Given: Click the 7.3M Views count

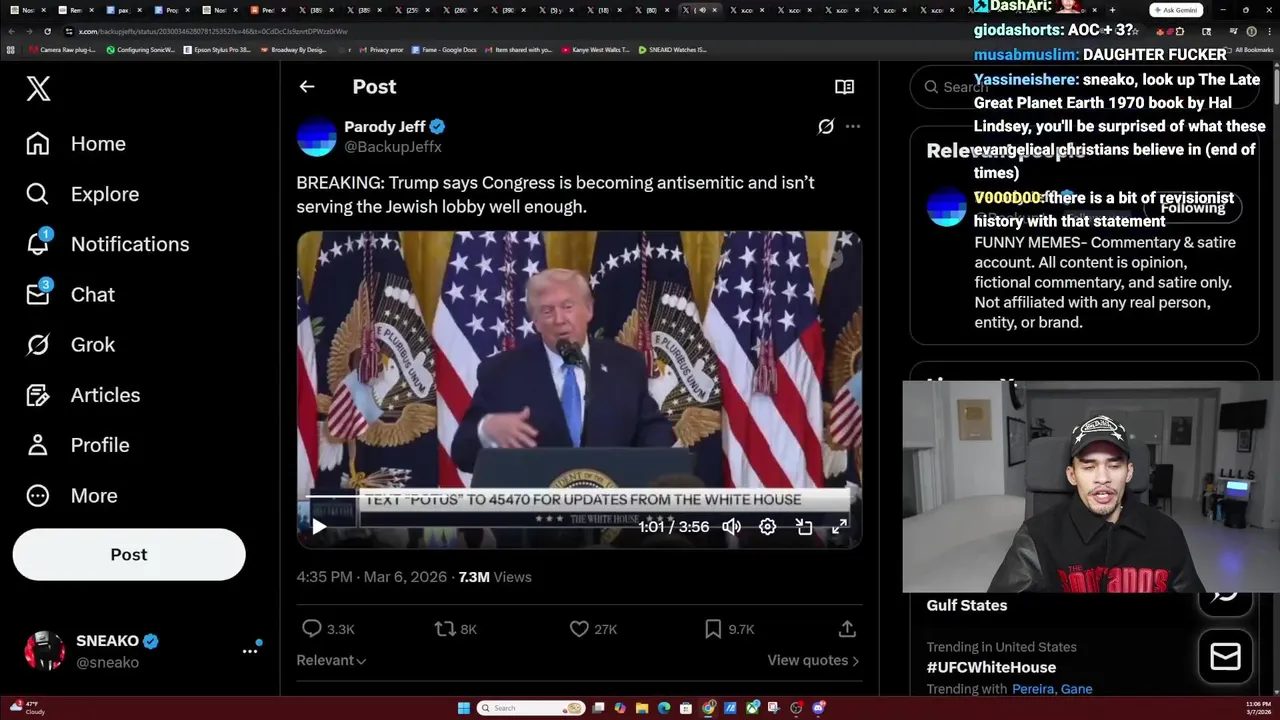Looking at the screenshot, I should pyautogui.click(x=495, y=577).
